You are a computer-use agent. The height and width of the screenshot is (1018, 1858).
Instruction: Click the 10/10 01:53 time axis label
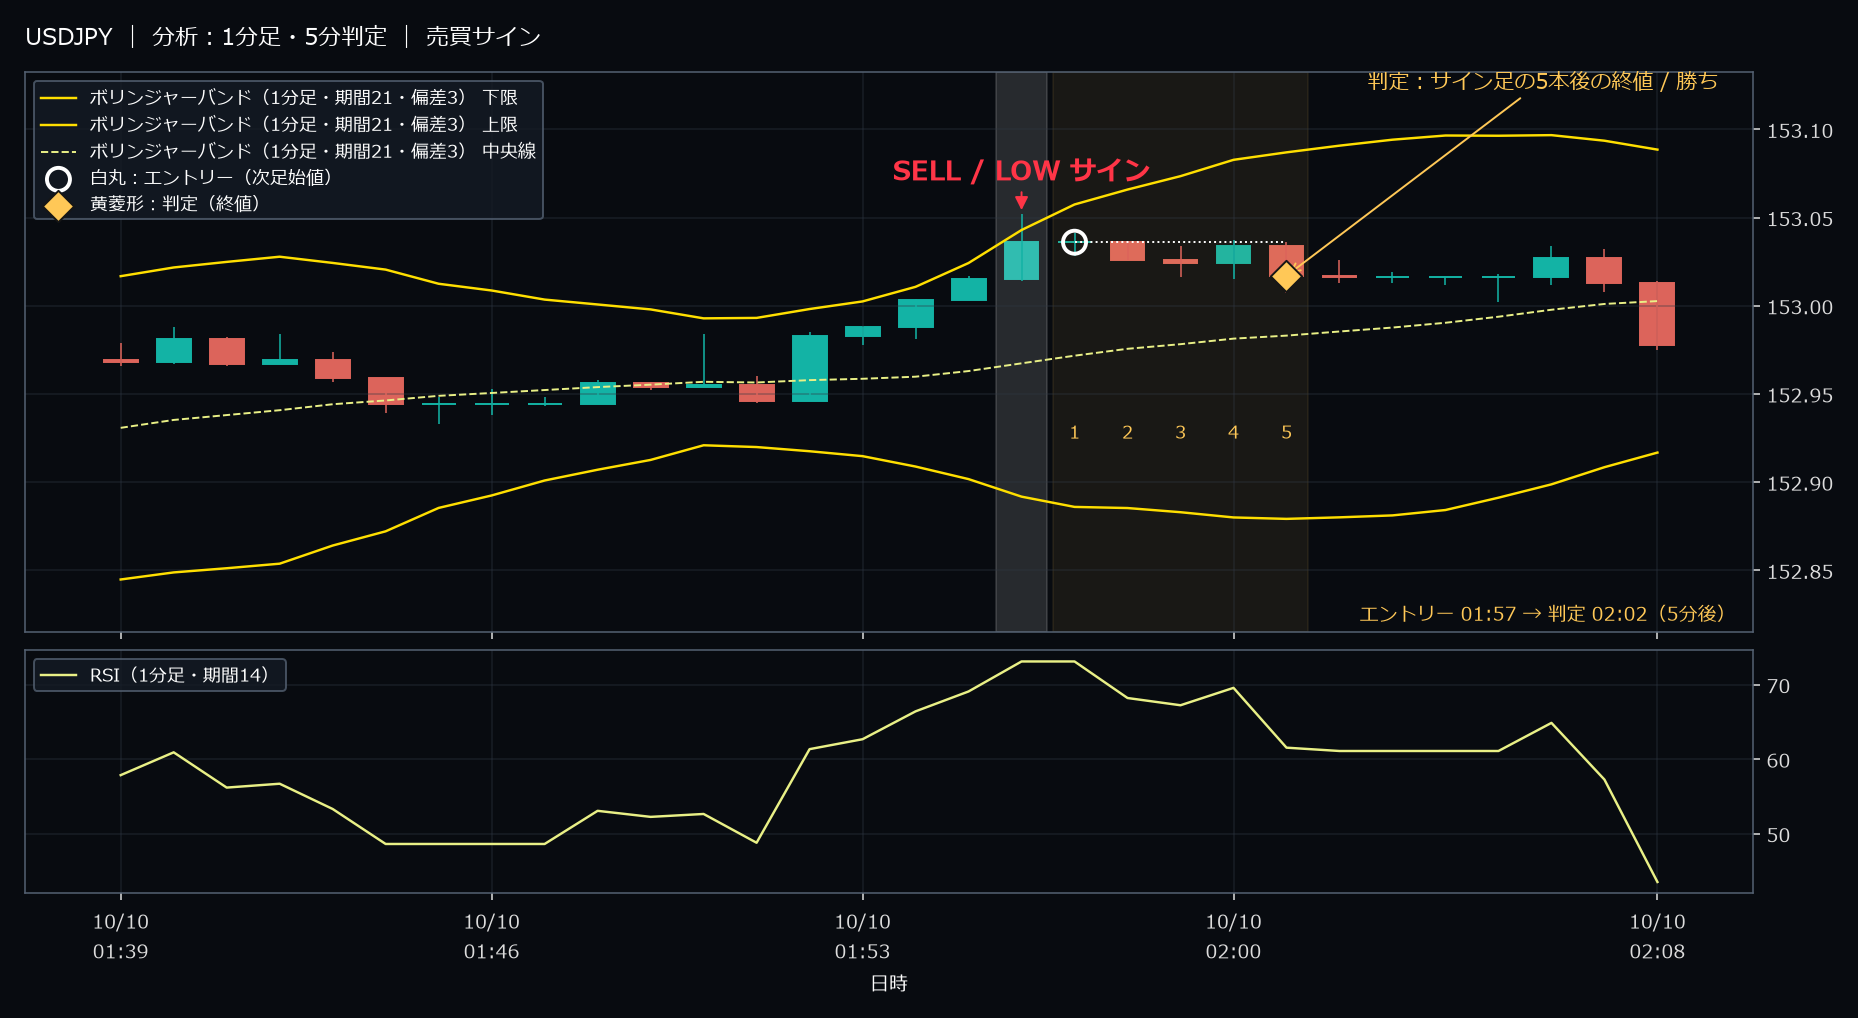[862, 937]
